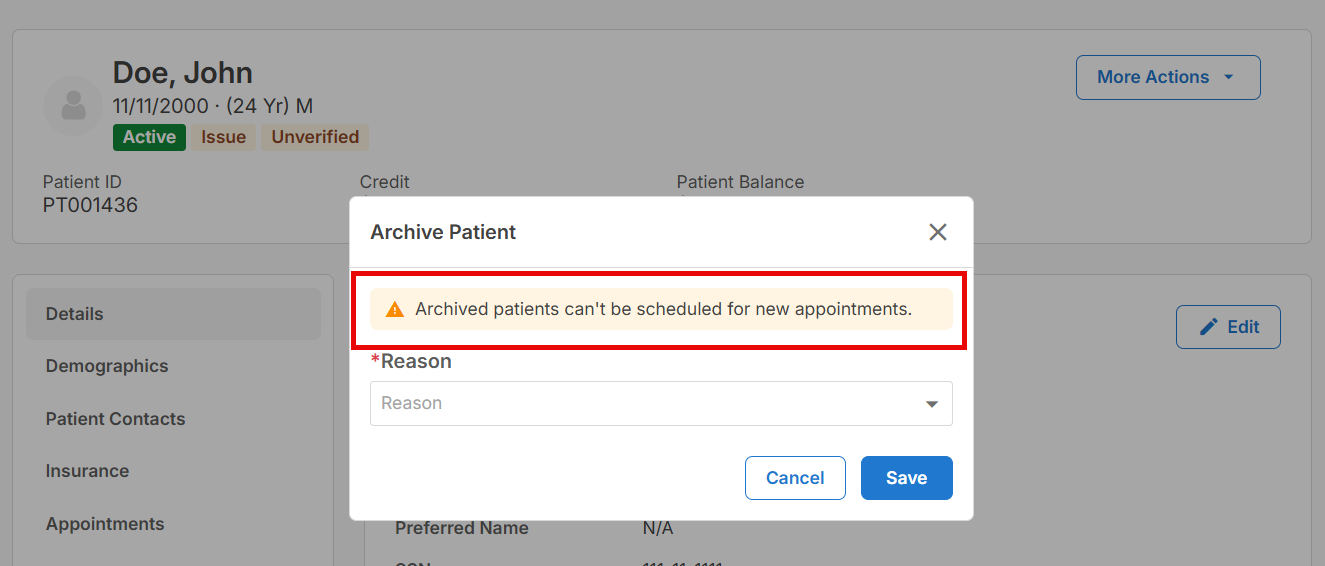The height and width of the screenshot is (566, 1325).
Task: Click the Edit button
Action: [x=1228, y=327]
